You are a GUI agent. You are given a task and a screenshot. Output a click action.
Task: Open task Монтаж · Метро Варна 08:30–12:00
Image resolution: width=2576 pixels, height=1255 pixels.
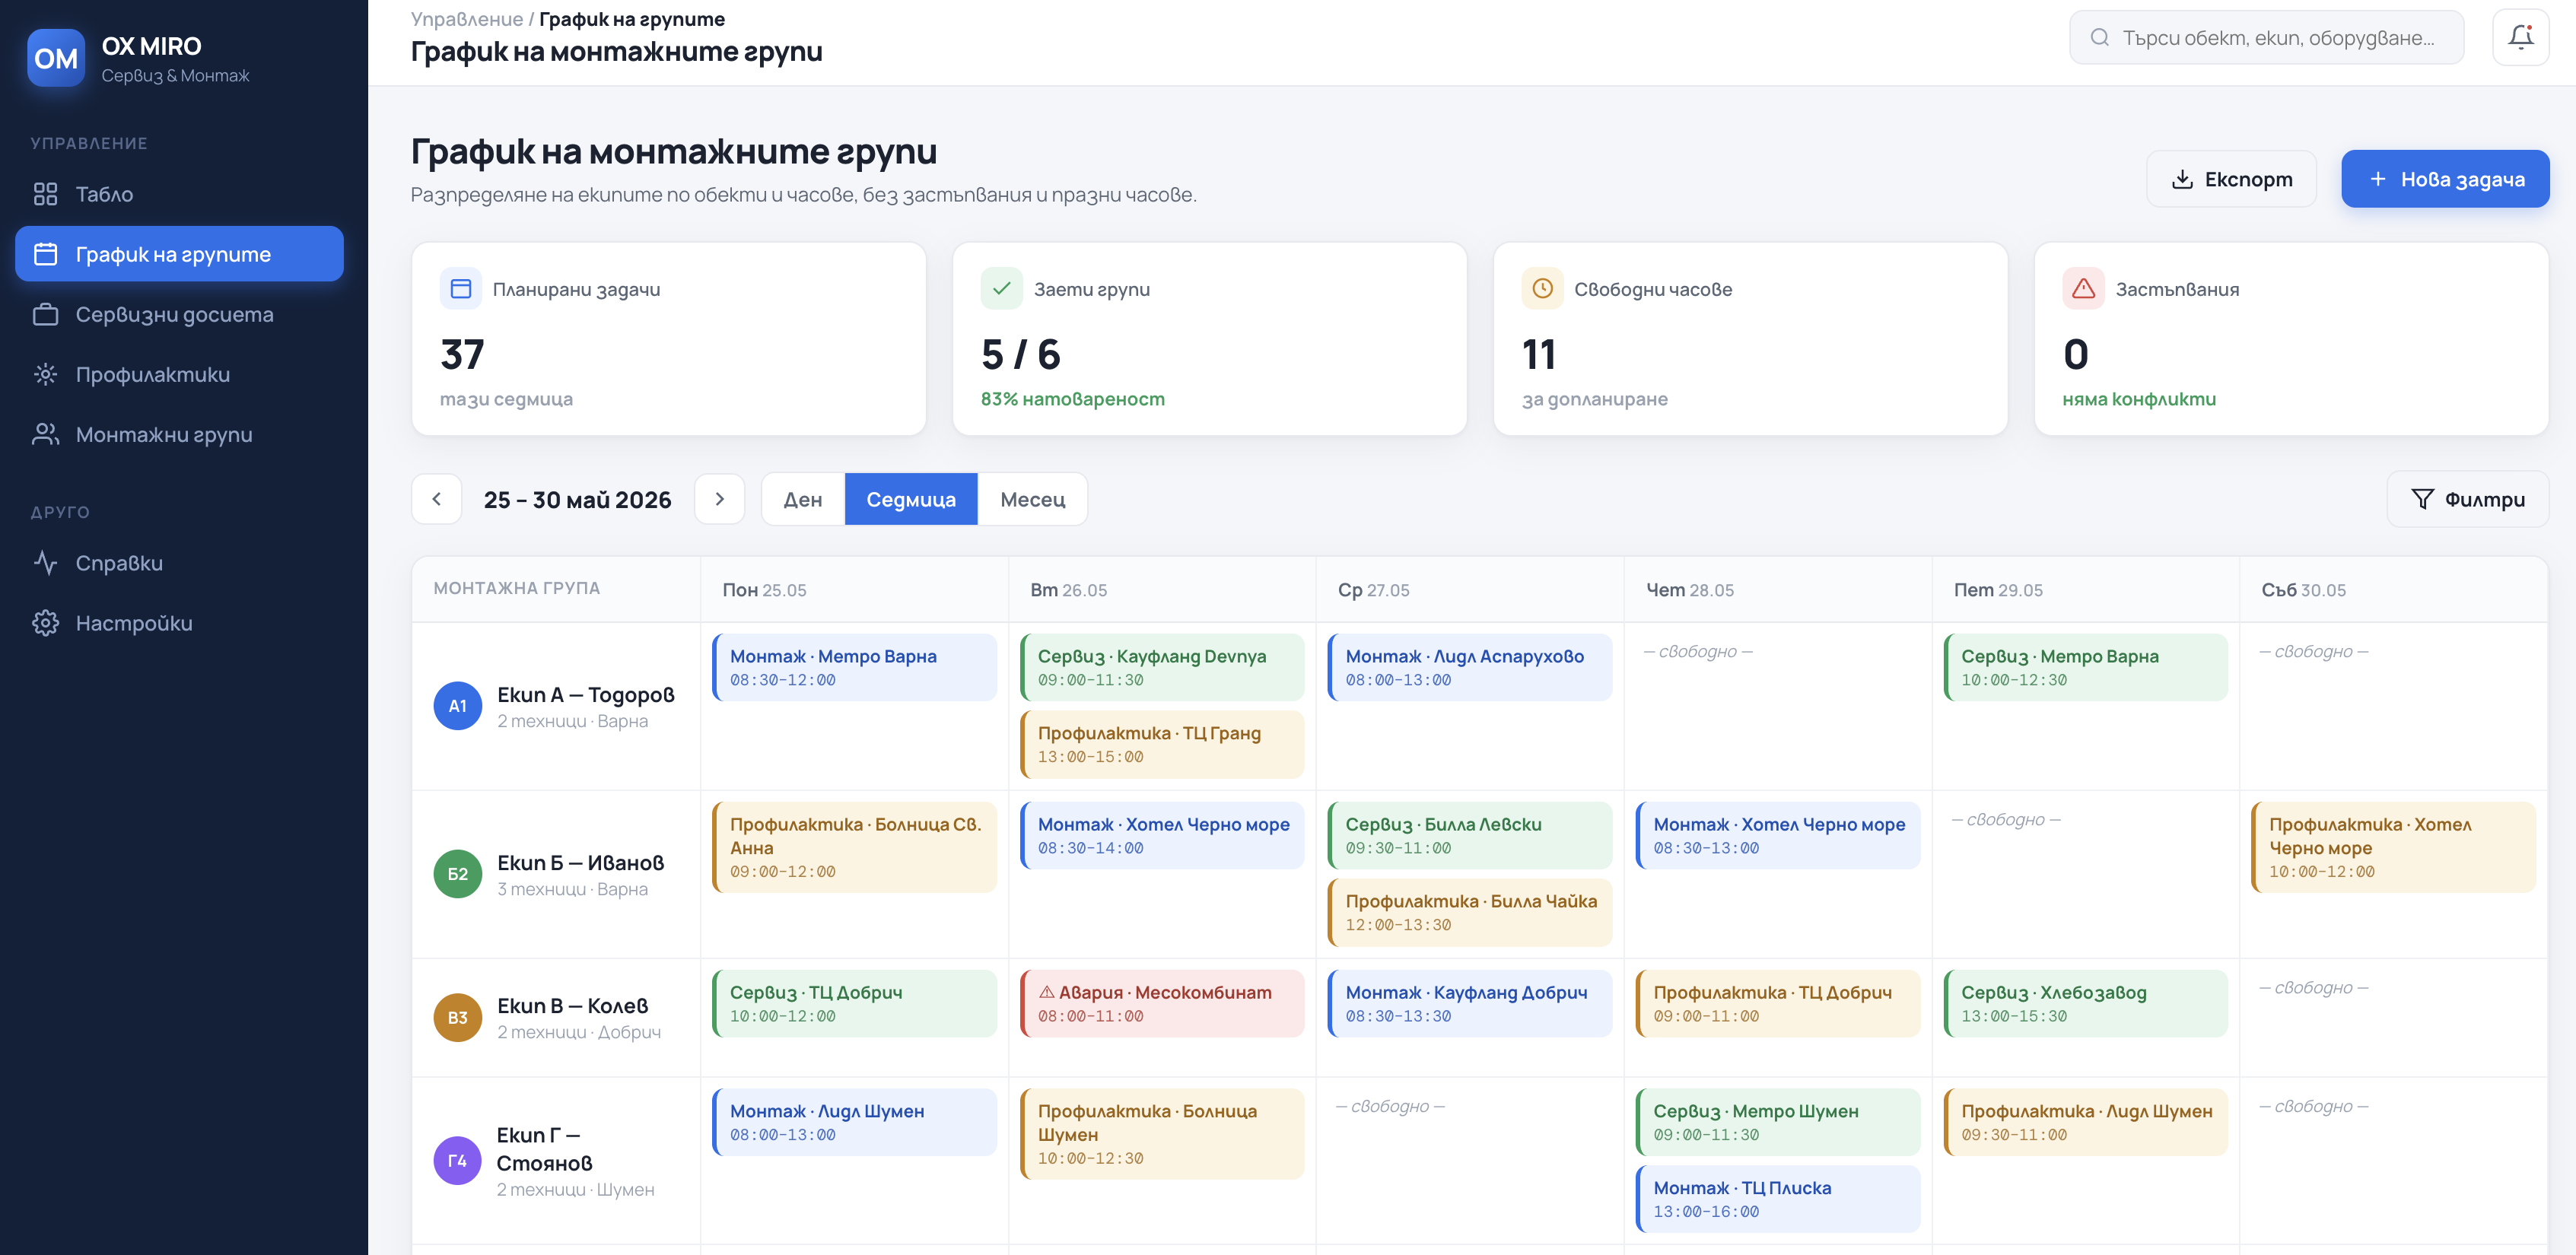855,668
